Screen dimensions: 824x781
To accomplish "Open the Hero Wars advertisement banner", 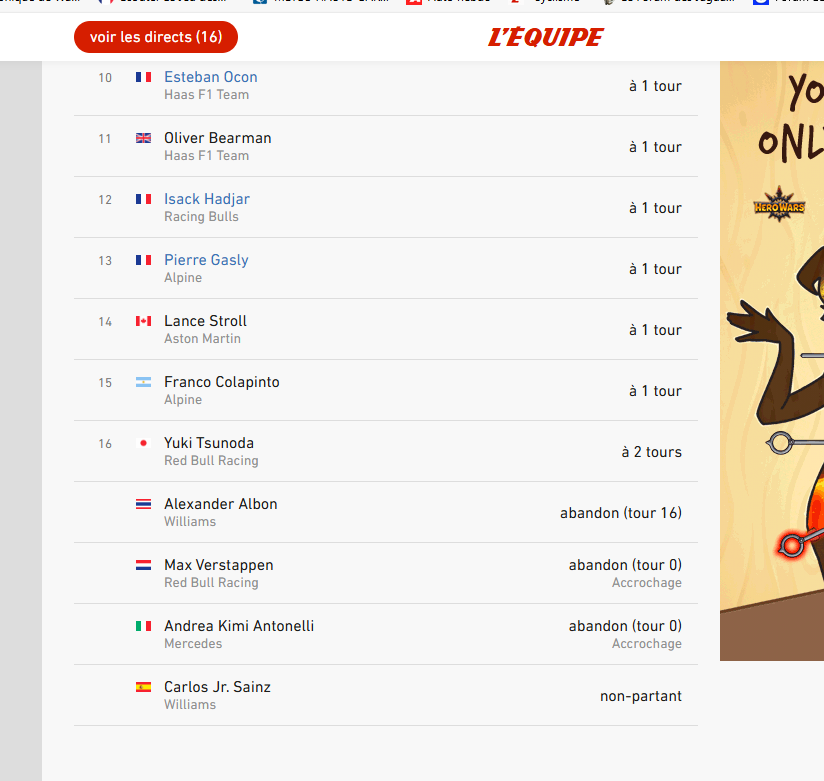I will tap(772, 361).
